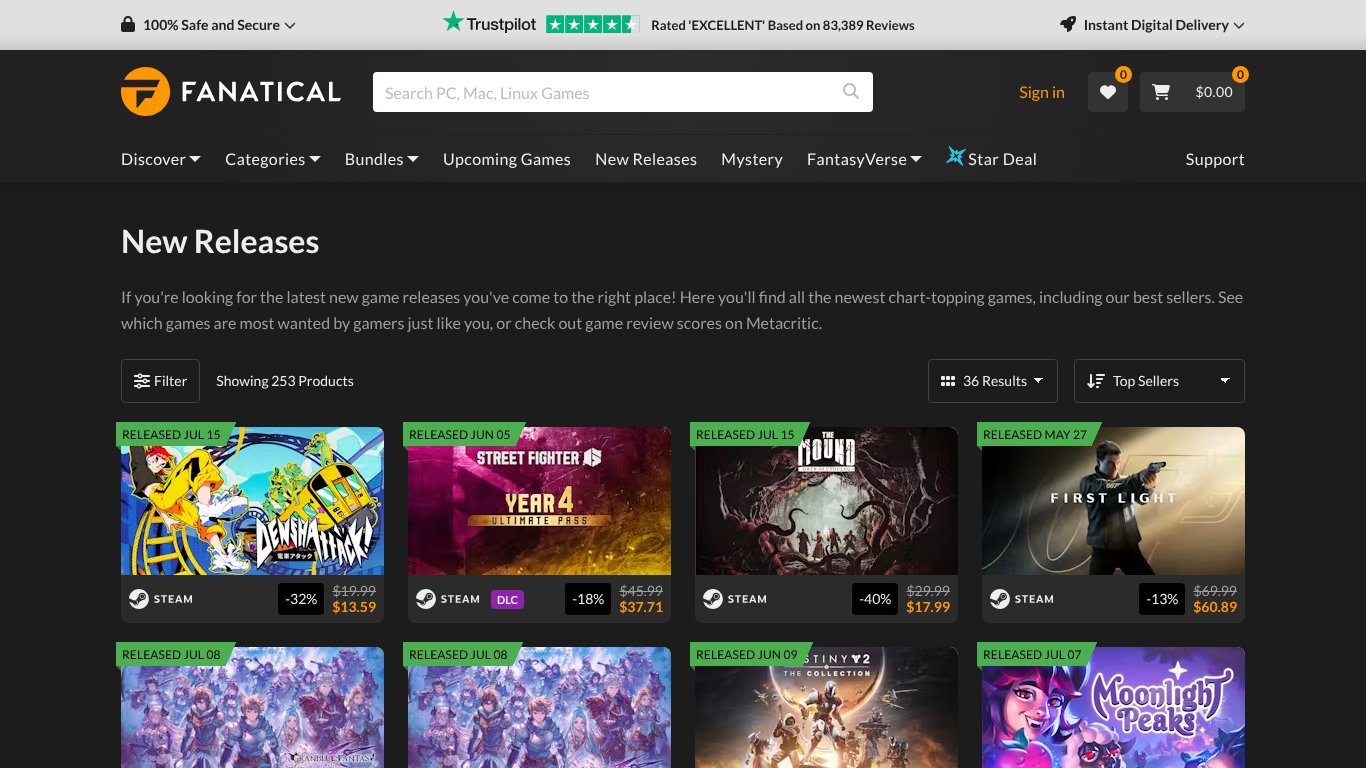The height and width of the screenshot is (768, 1366).
Task: Open the Bundles menu
Action: coord(382,159)
